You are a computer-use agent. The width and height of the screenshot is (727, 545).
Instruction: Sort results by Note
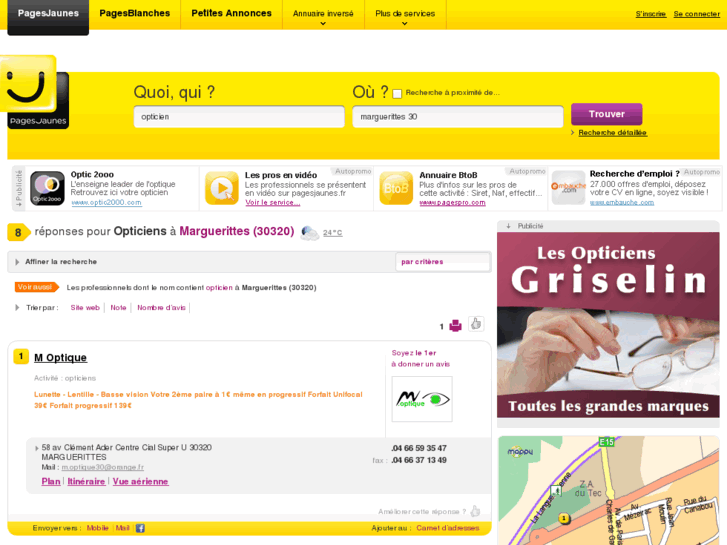click(x=118, y=308)
